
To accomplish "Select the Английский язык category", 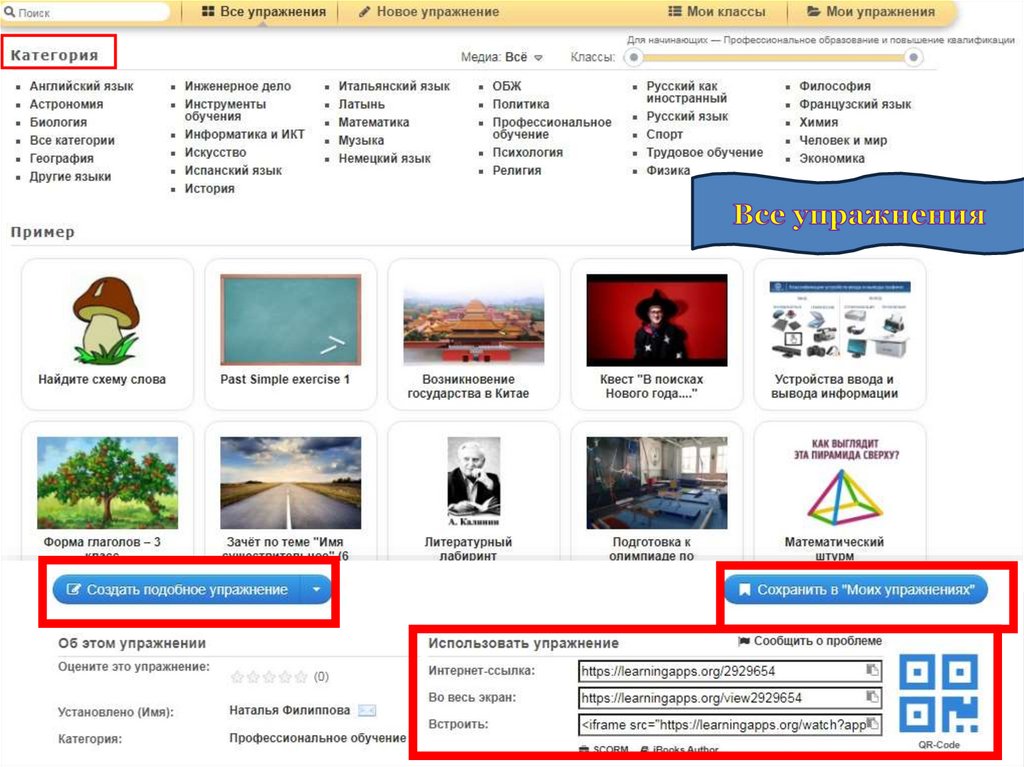I will pos(81,86).
